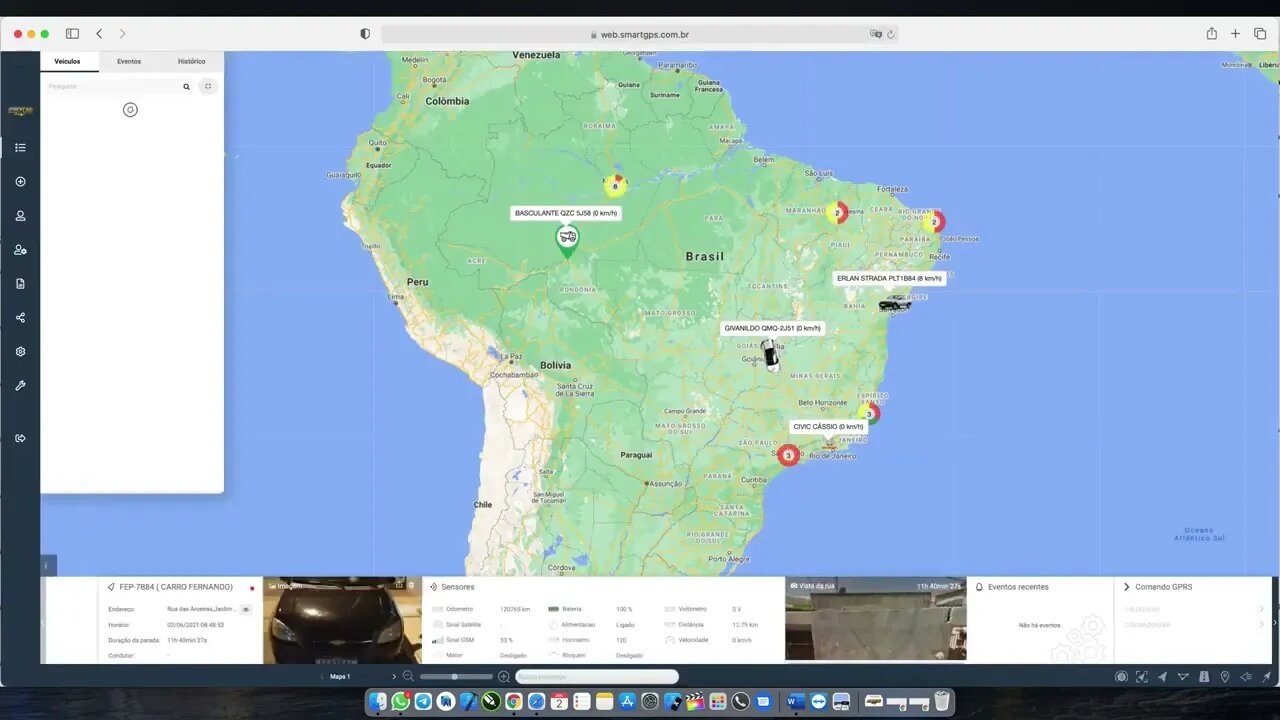
Task: Zoom out with the minus magnifier
Action: 408,677
